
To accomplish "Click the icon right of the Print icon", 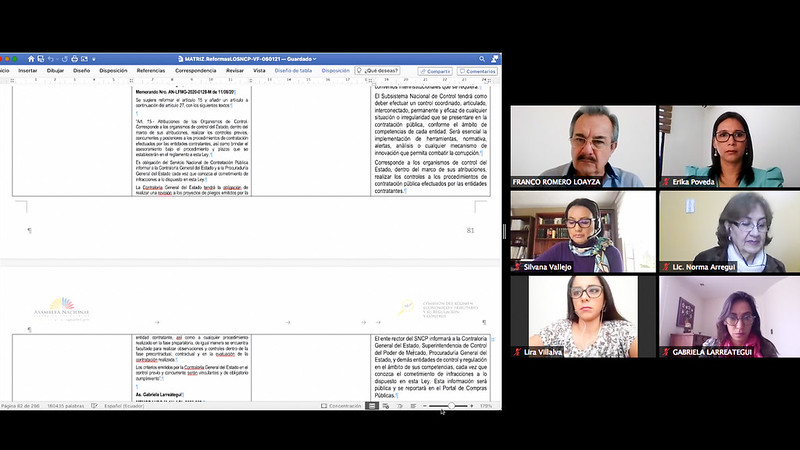I will (x=84, y=59).
